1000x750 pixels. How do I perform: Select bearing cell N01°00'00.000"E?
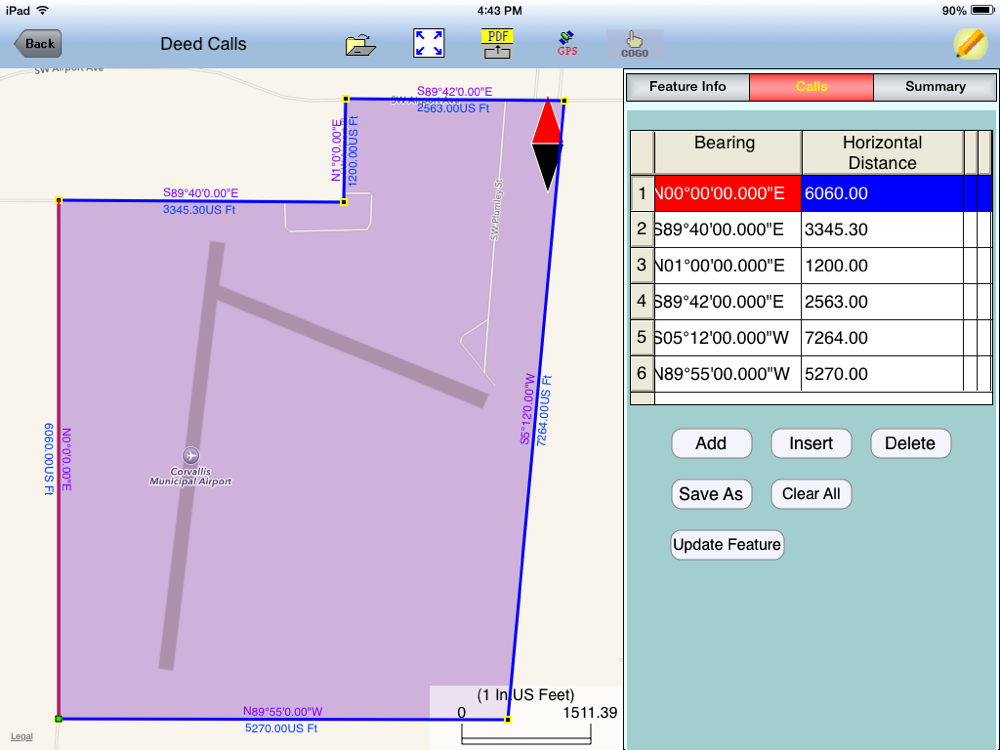(728, 265)
